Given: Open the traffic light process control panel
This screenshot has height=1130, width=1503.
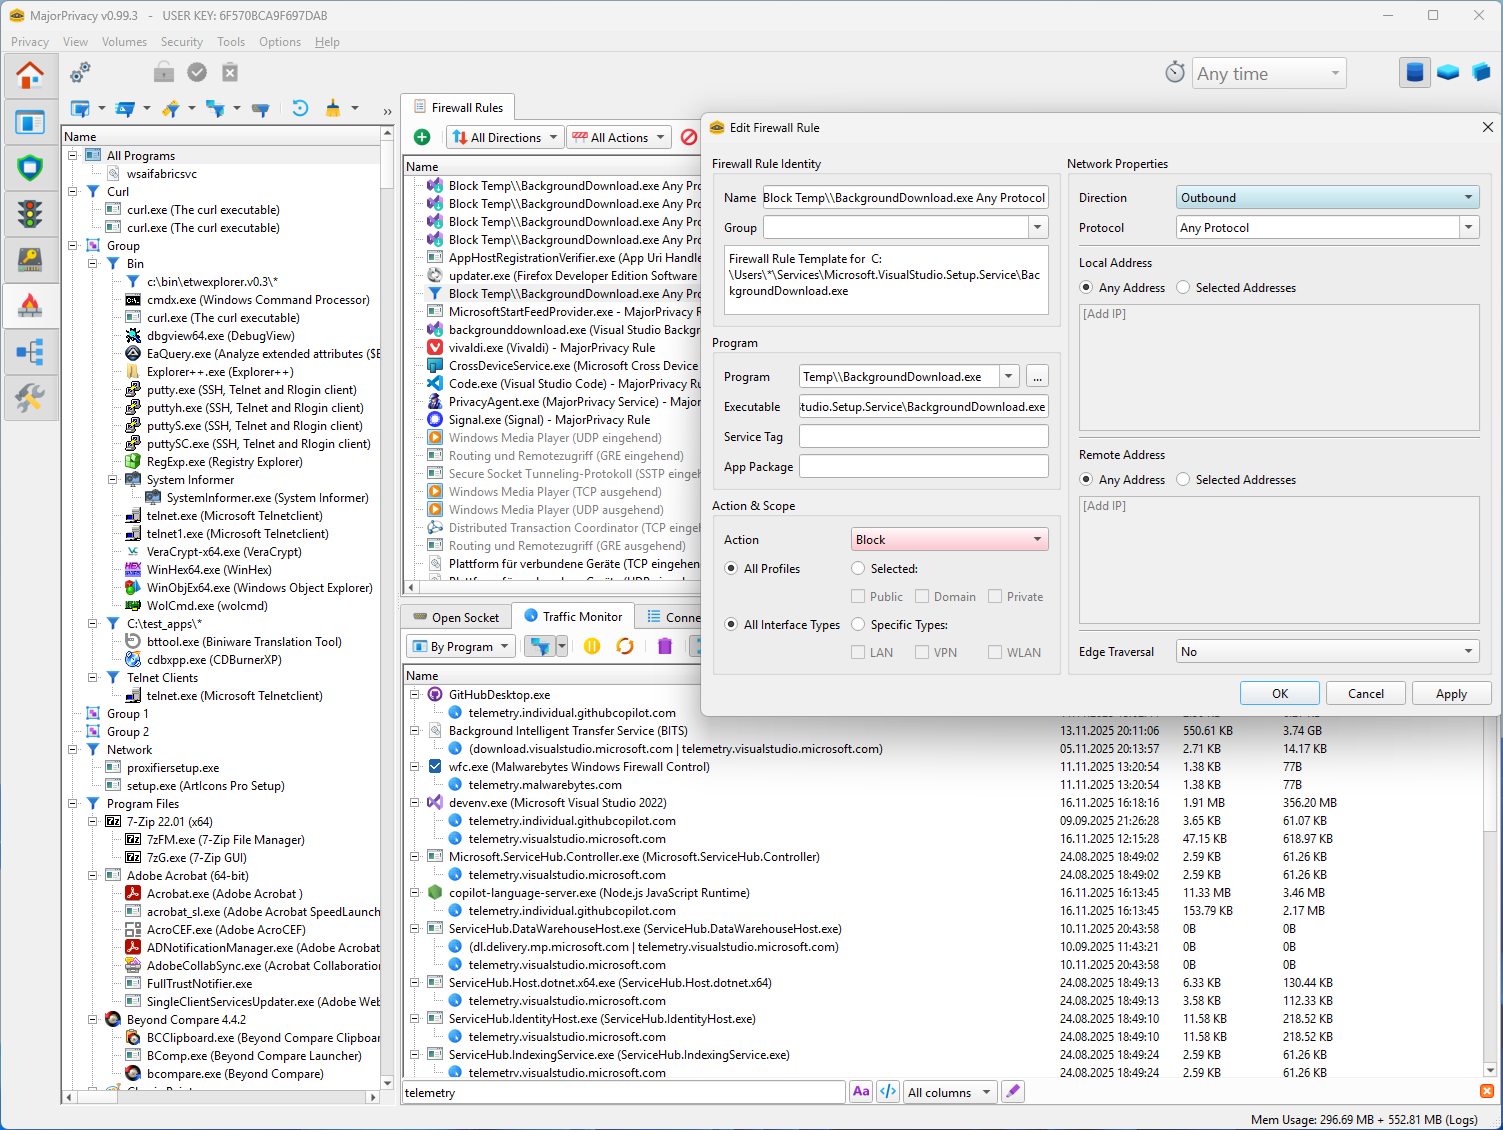Looking at the screenshot, I should pos(31,214).
